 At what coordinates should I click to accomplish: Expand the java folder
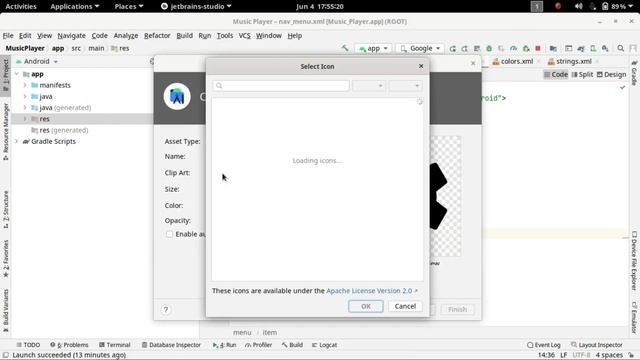pyautogui.click(x=25, y=97)
